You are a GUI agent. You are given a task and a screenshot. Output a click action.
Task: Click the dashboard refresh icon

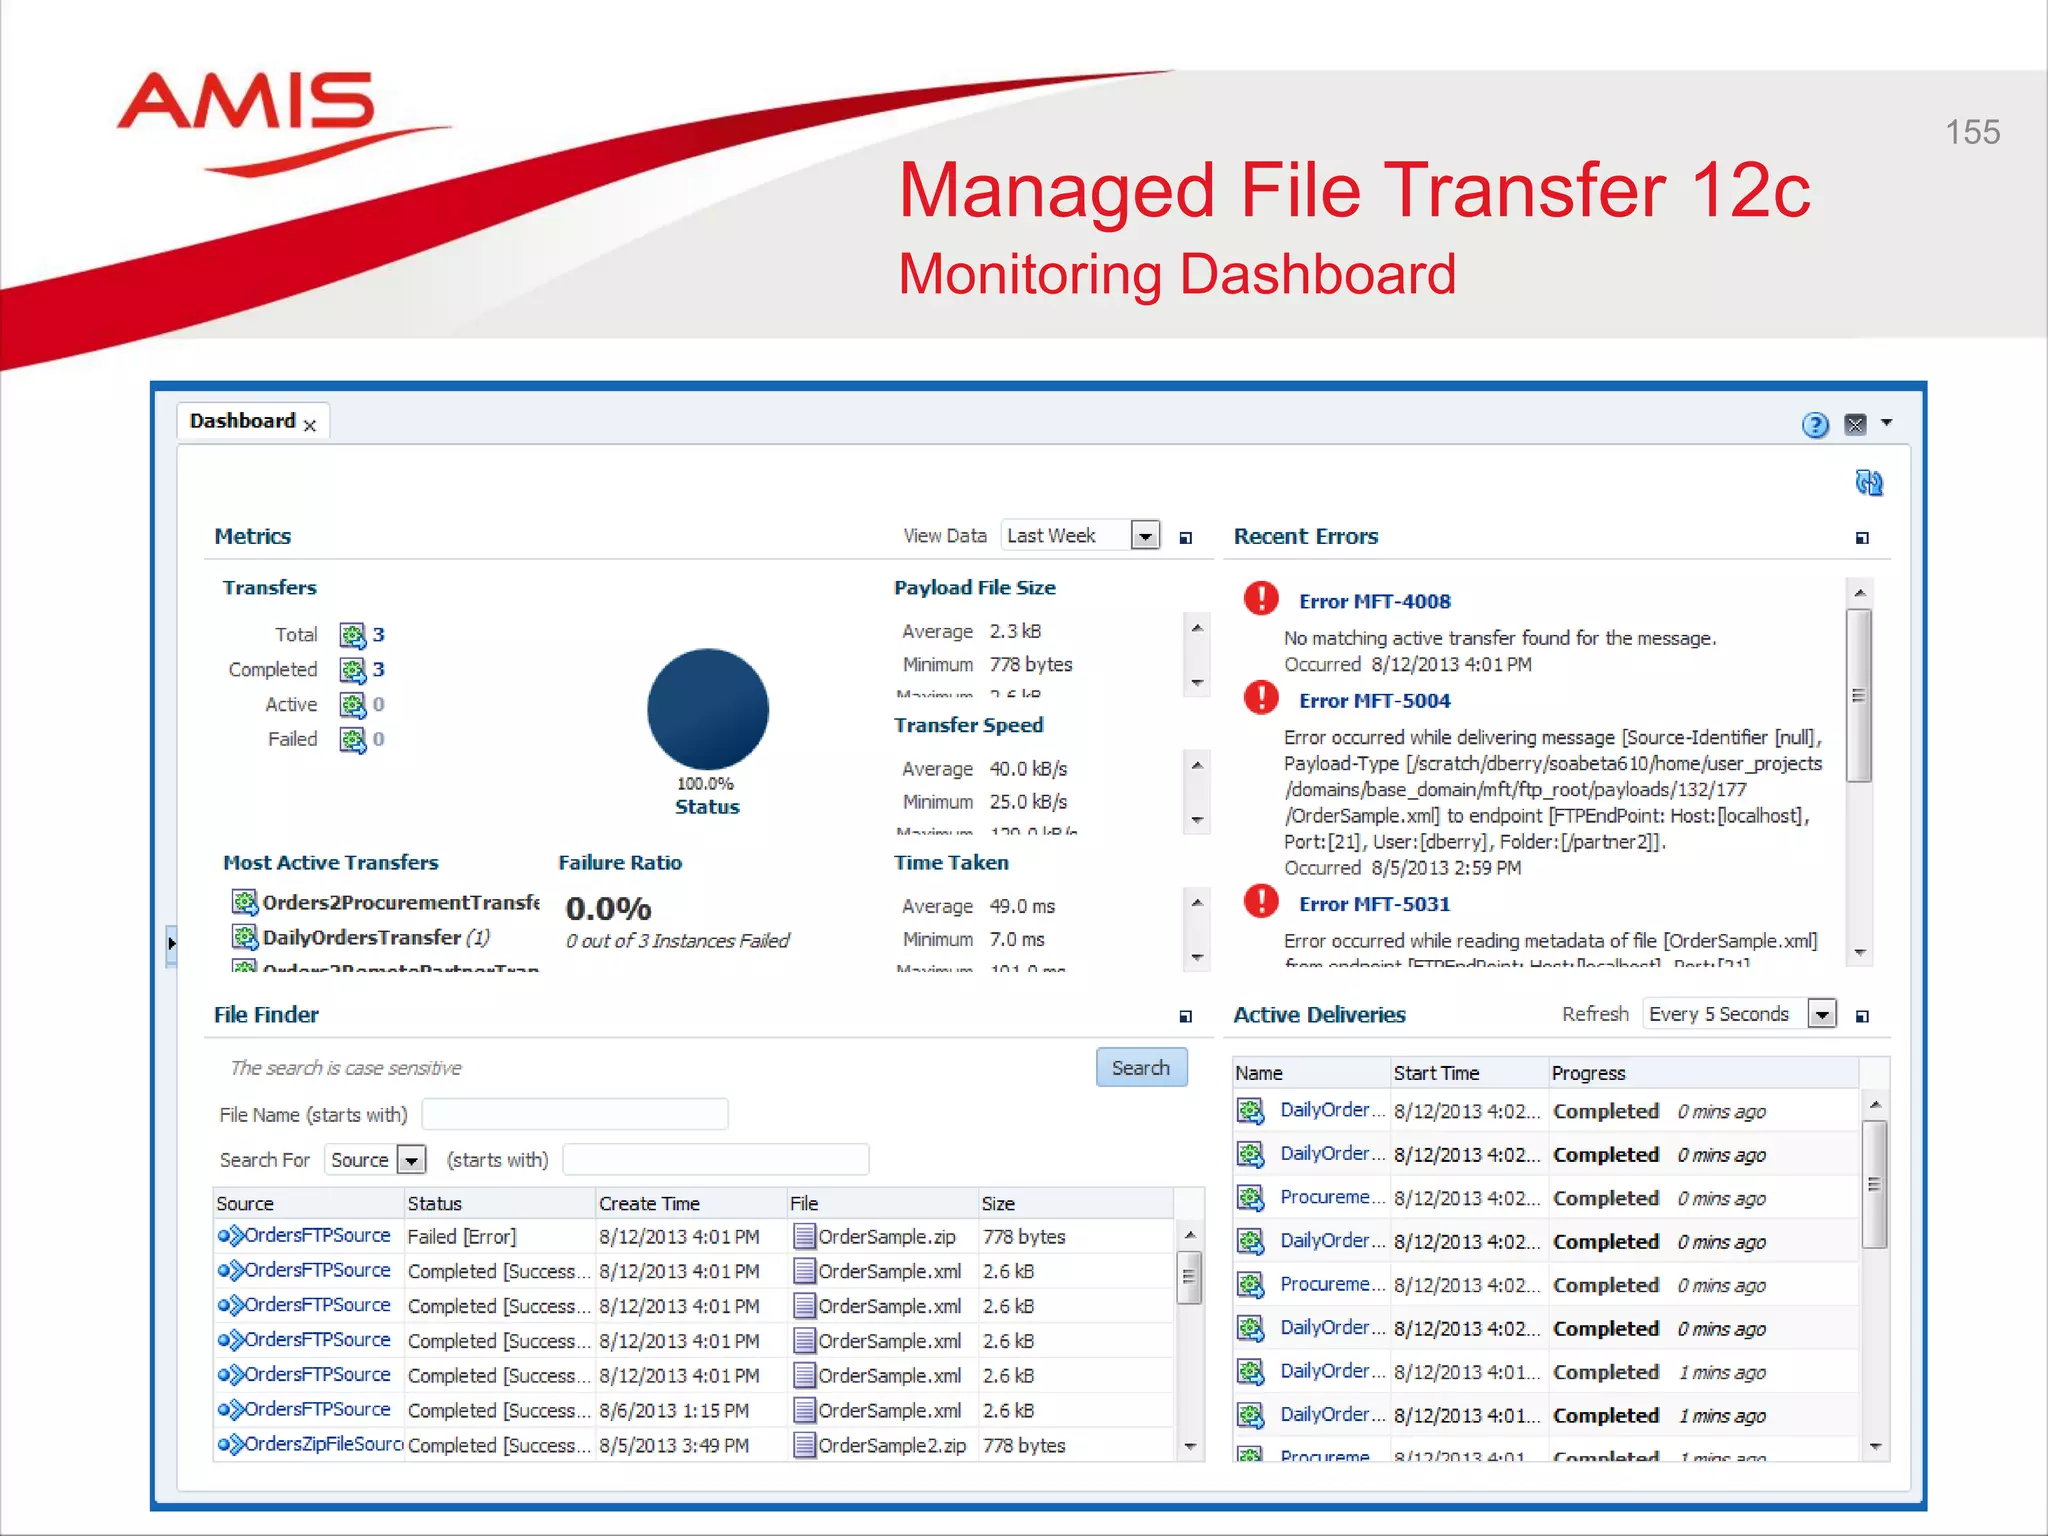pos(1868,483)
